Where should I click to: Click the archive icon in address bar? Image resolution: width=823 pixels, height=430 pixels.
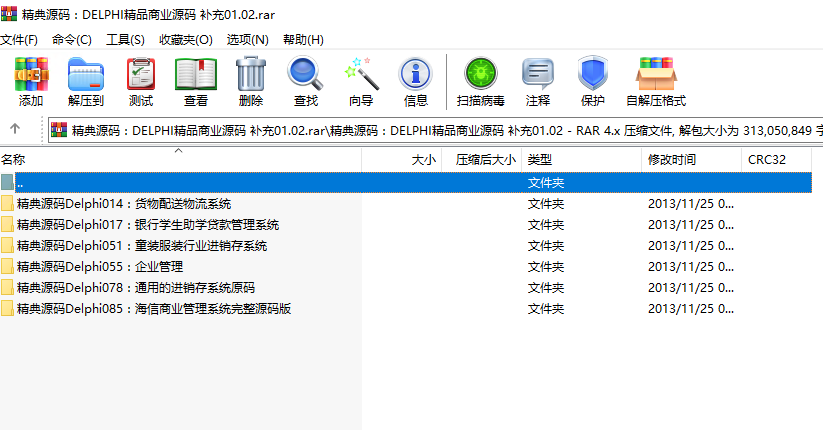point(59,130)
